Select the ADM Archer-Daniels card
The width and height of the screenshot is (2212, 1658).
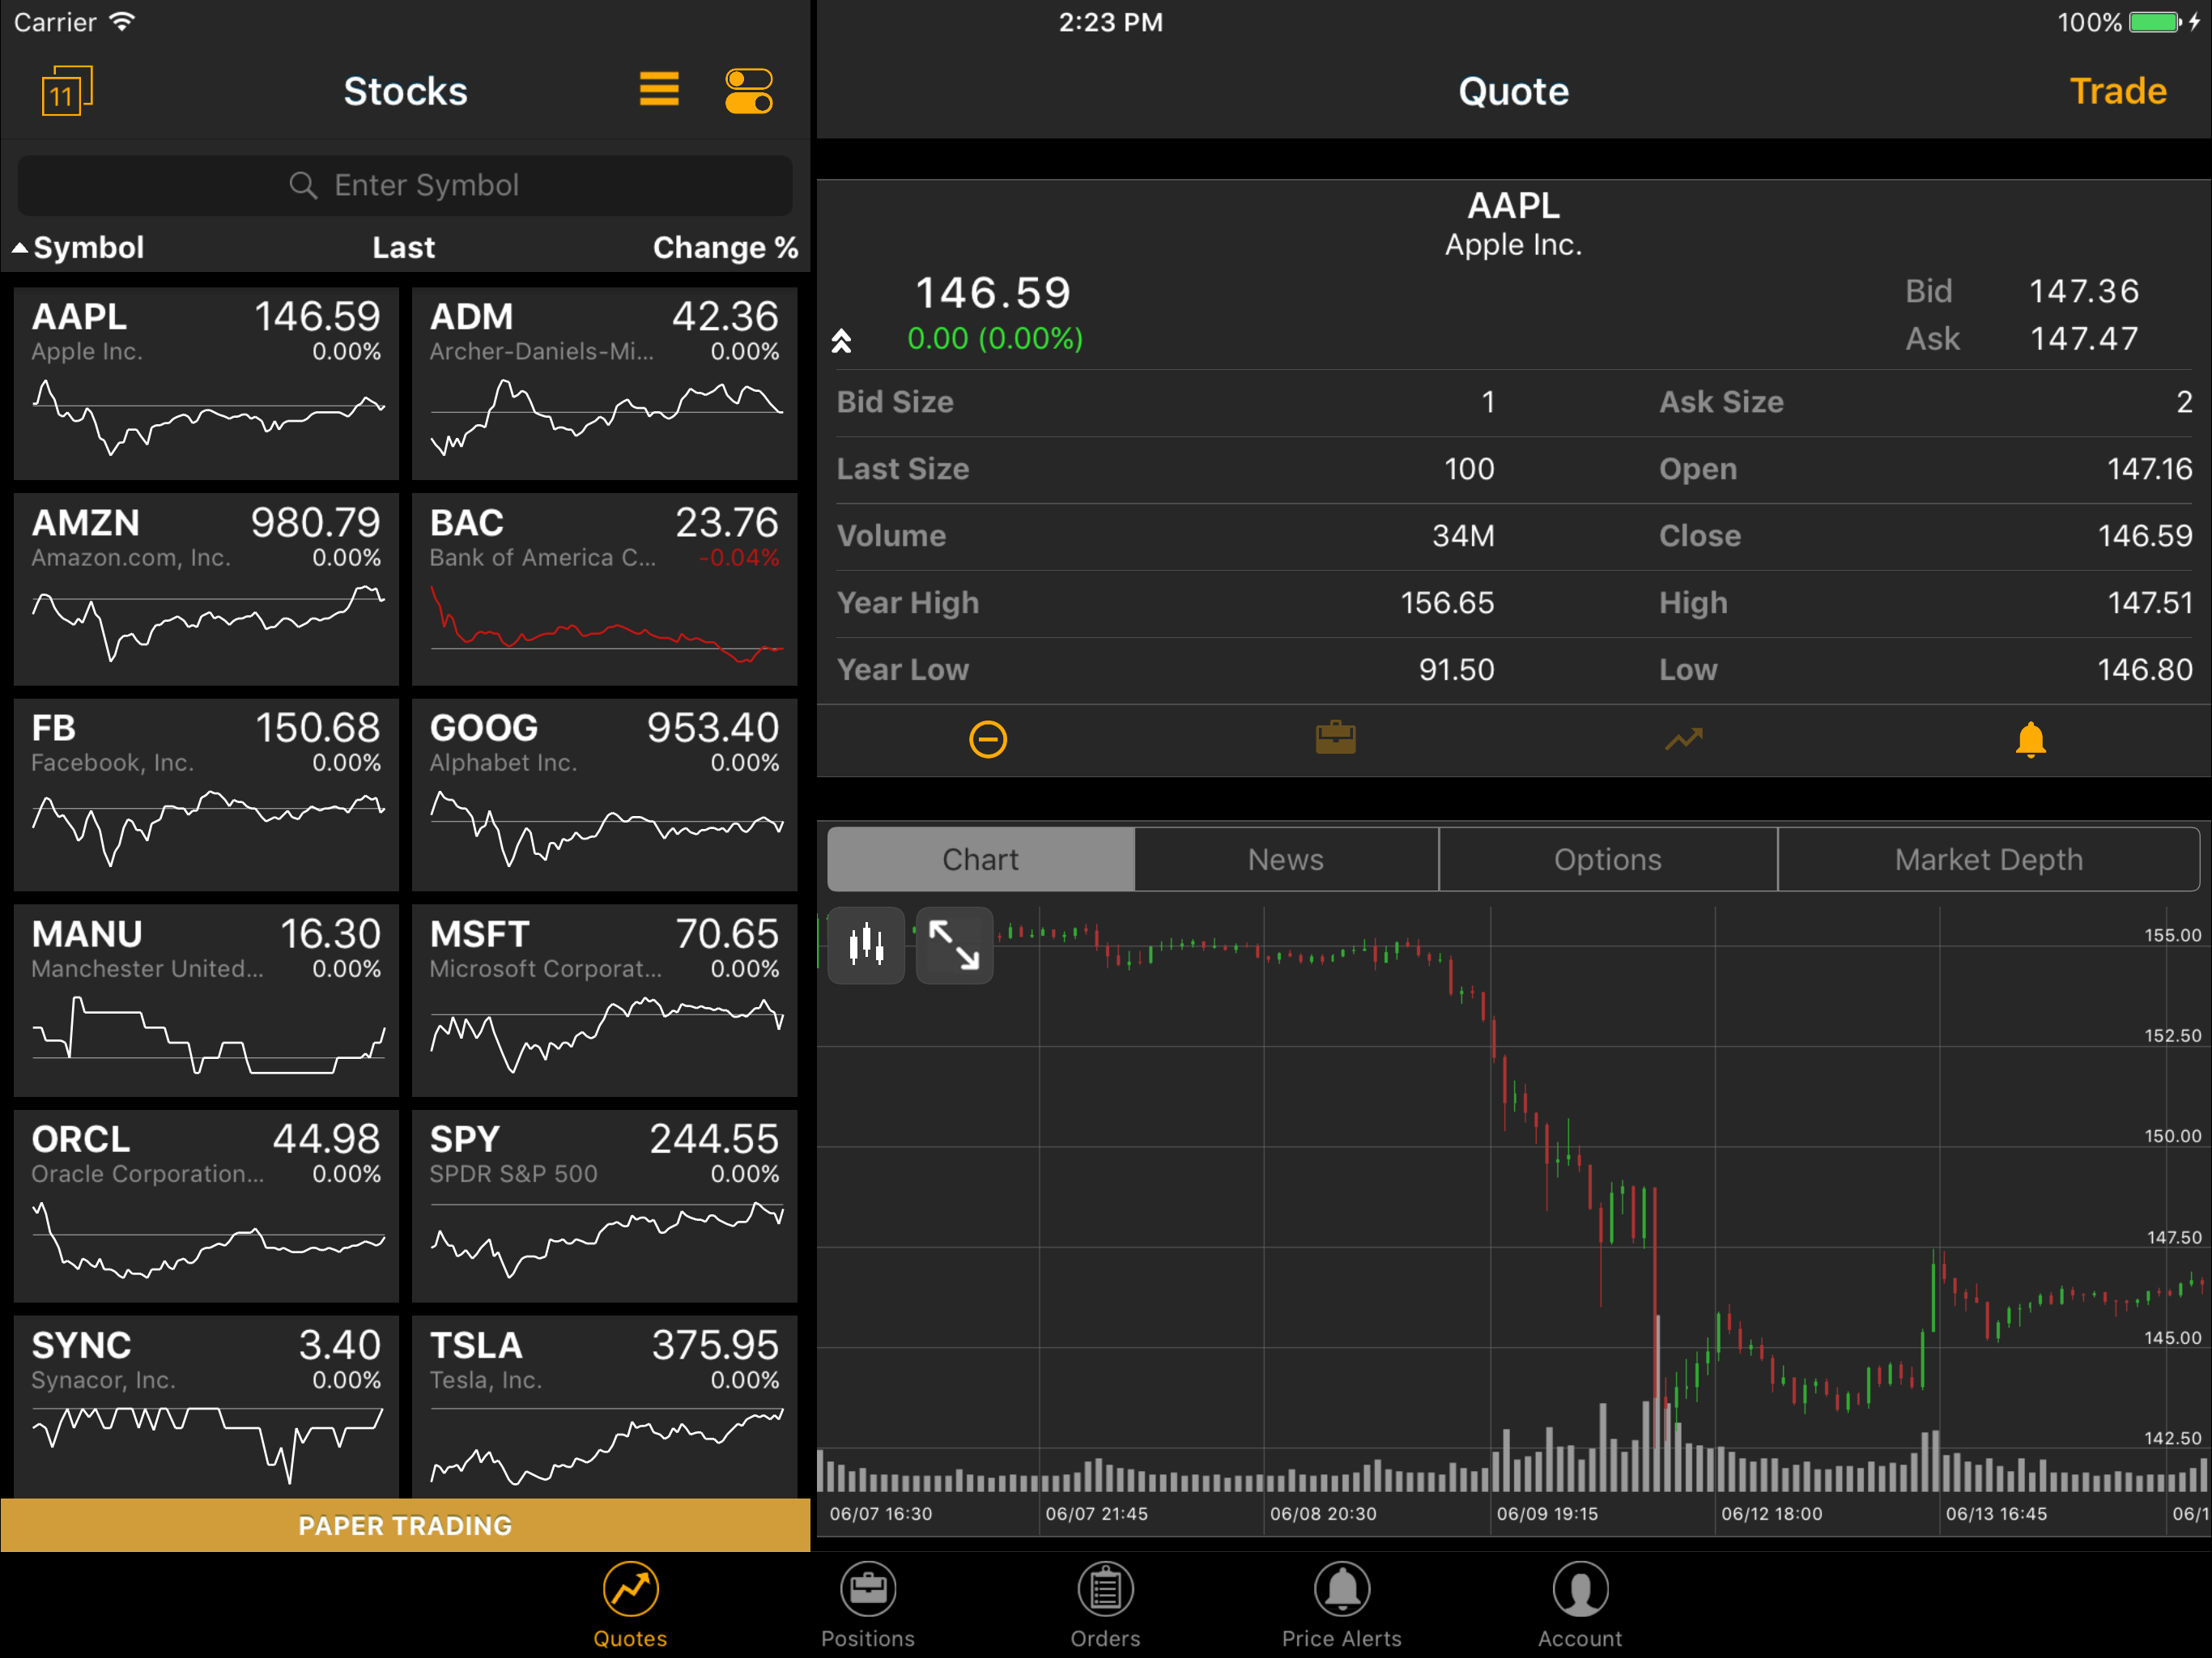pos(604,383)
